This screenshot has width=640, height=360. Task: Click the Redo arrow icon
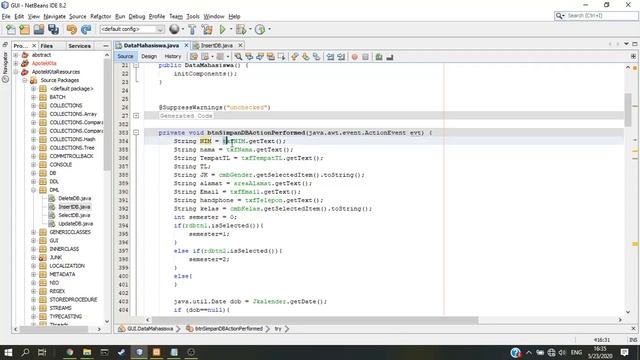point(86,29)
